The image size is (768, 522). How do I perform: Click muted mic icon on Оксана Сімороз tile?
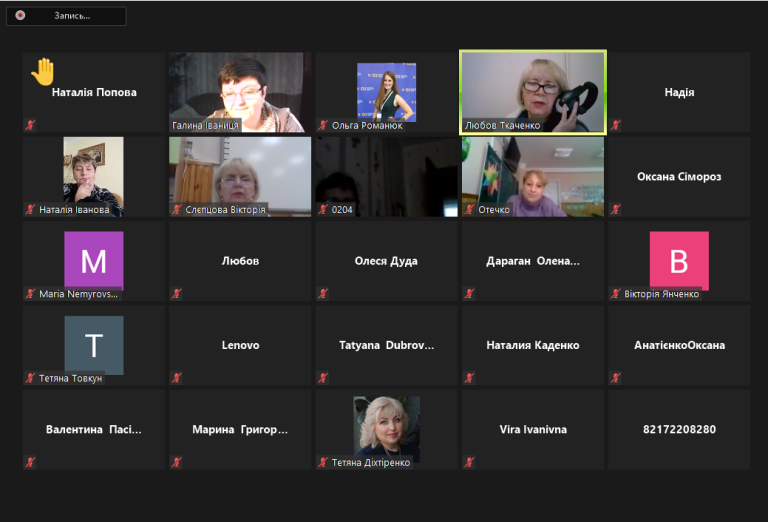(616, 210)
